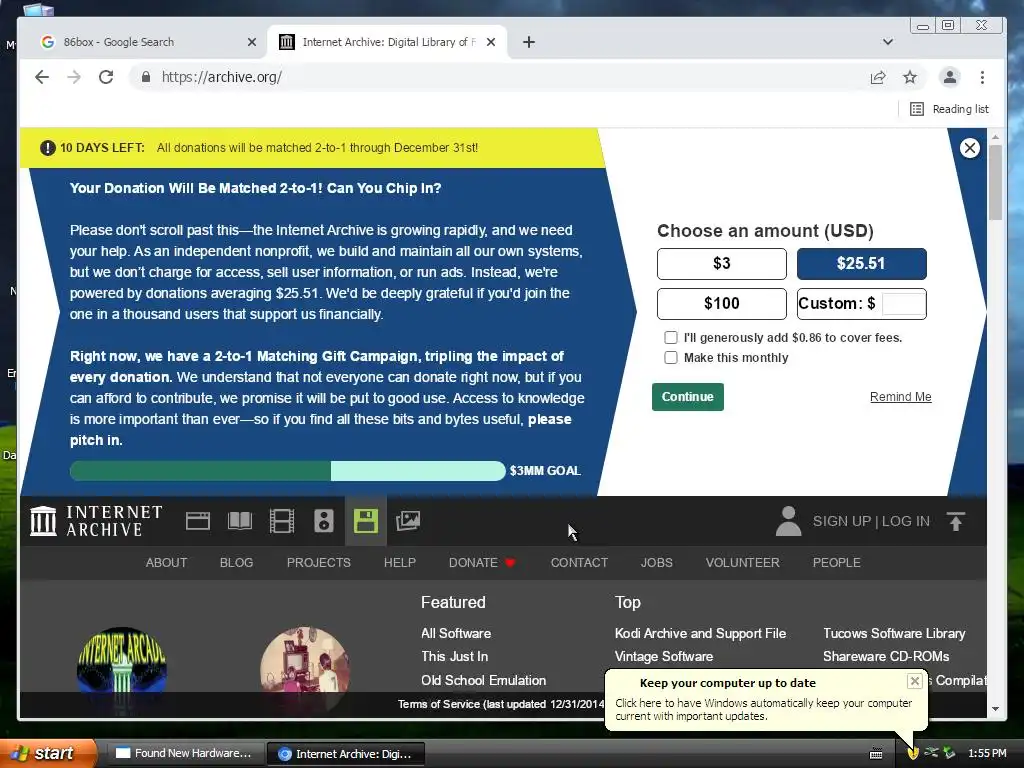Image resolution: width=1024 pixels, height=768 pixels.
Task: Check the add $0.86 to cover fees box
Action: tap(671, 338)
